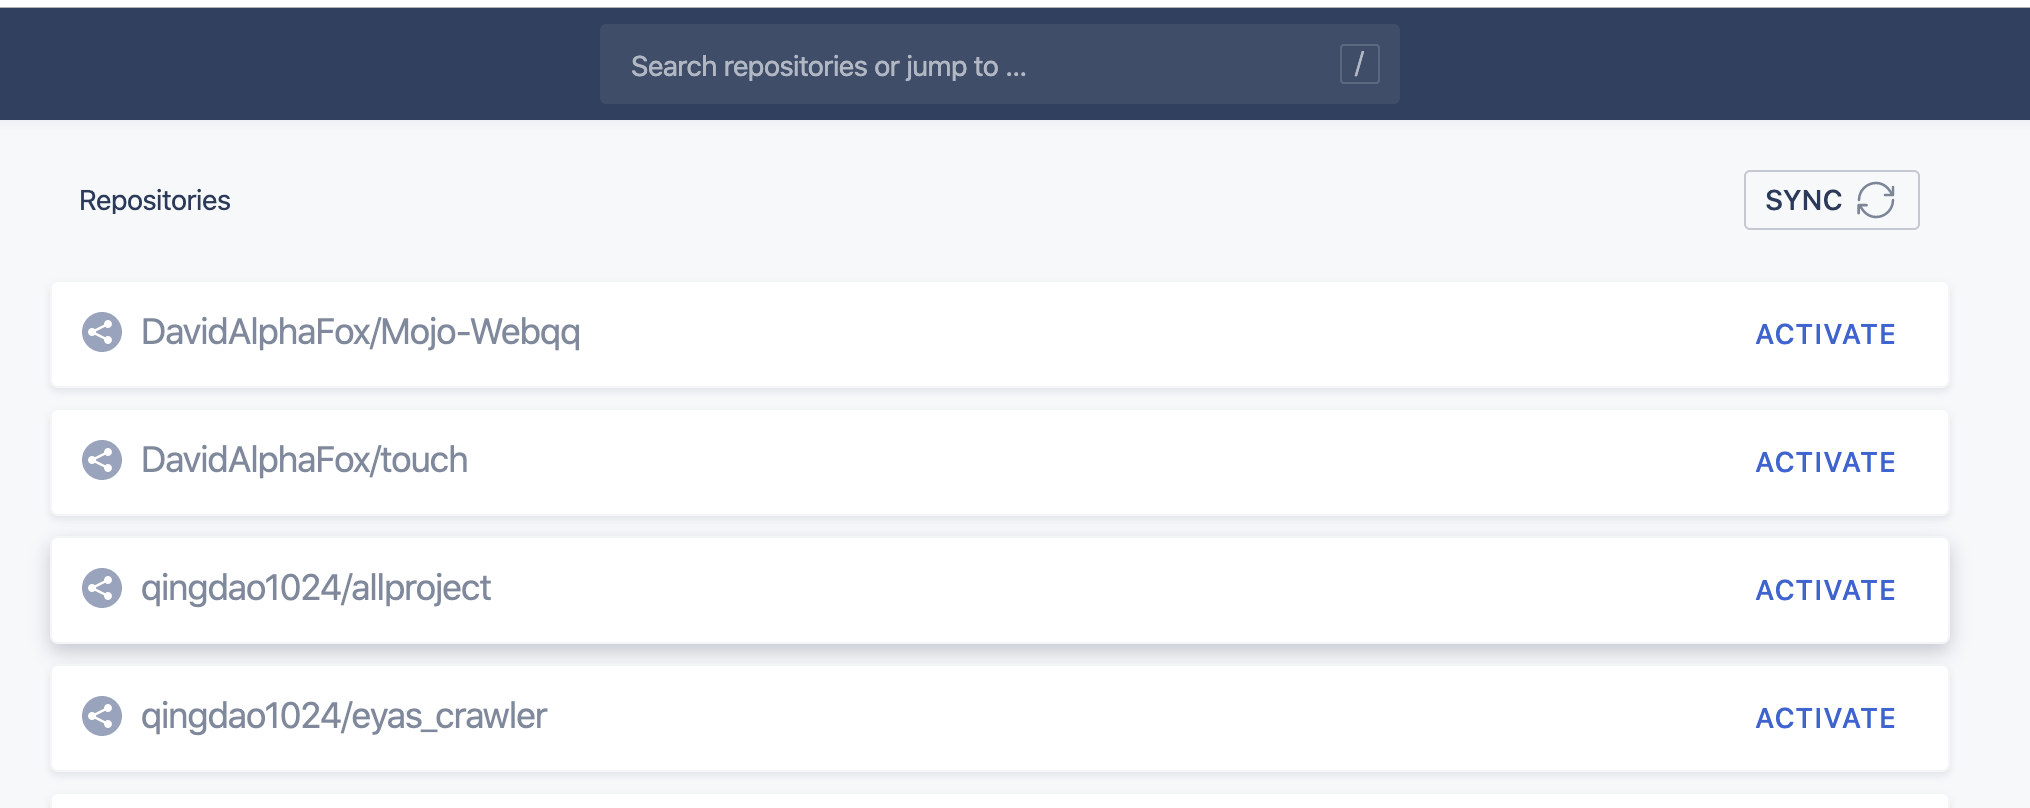Click the qingdao1024/allproject repository icon
Screen dimensions: 2030x808
point(102,588)
